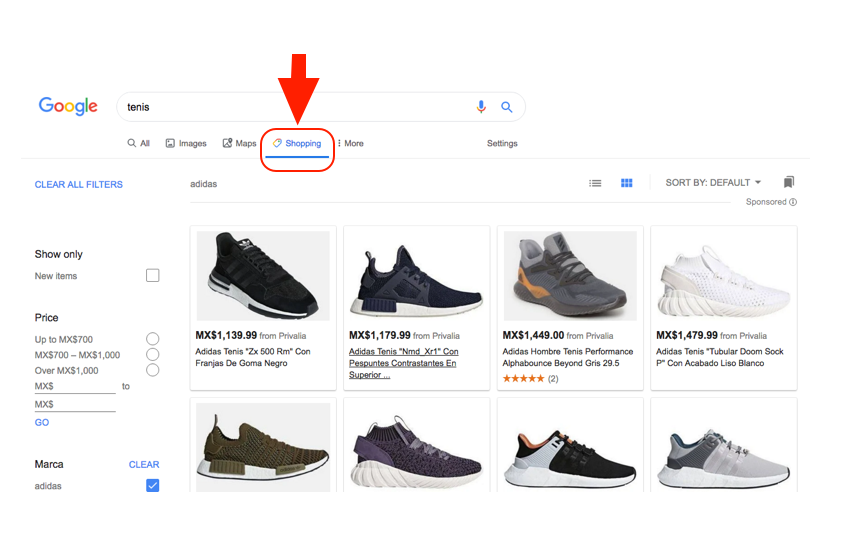This screenshot has width=848, height=540.
Task: Go to the Google logo homepage
Action: pos(68,106)
